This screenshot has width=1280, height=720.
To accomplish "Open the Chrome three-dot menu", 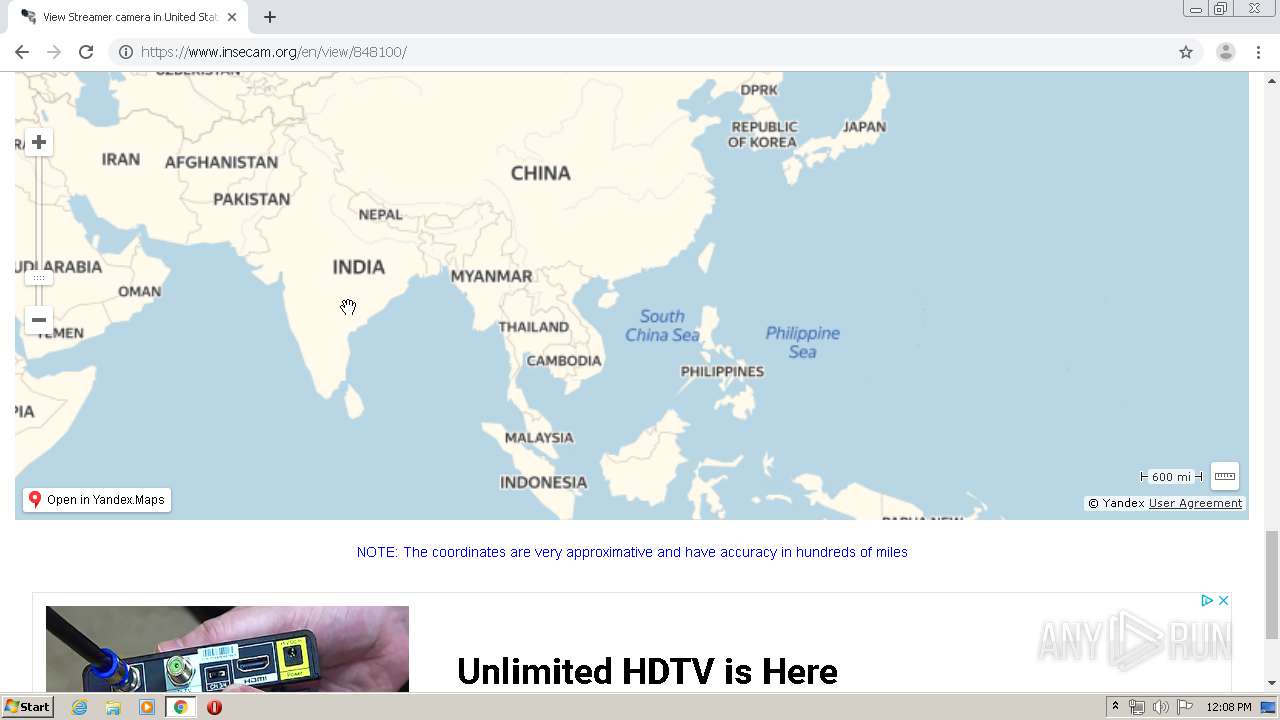I will click(x=1259, y=52).
